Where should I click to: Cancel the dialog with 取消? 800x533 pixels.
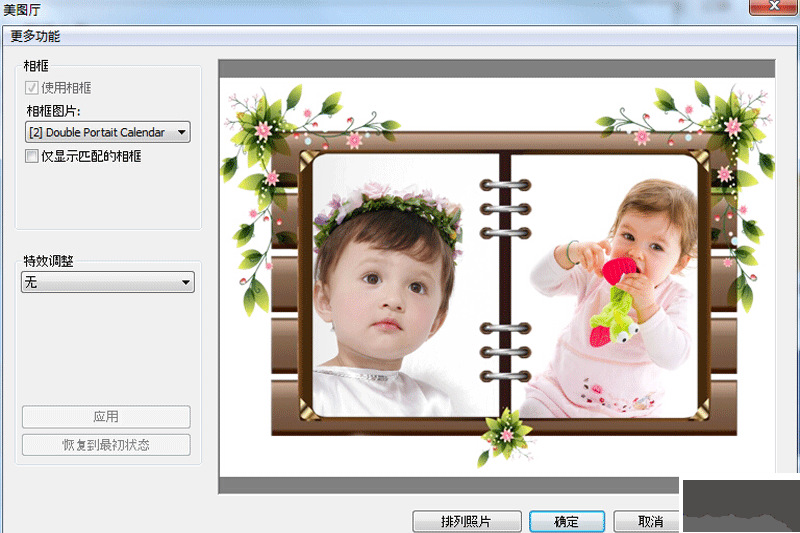pyautogui.click(x=649, y=521)
